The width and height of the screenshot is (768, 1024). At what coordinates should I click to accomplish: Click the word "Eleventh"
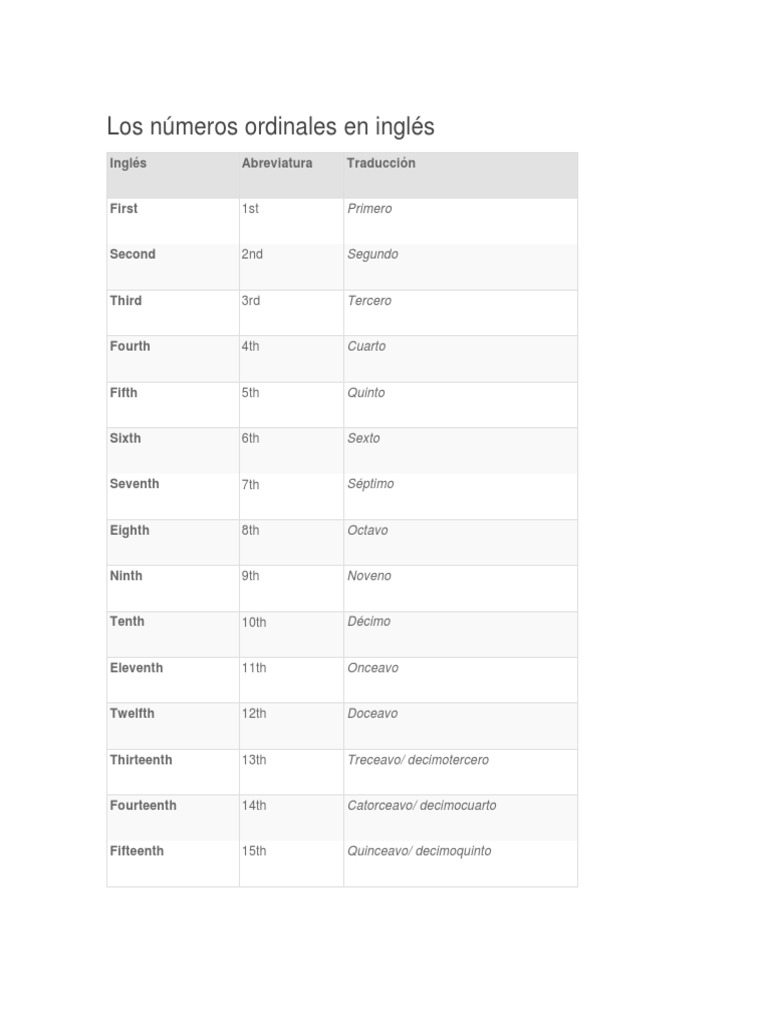[136, 668]
